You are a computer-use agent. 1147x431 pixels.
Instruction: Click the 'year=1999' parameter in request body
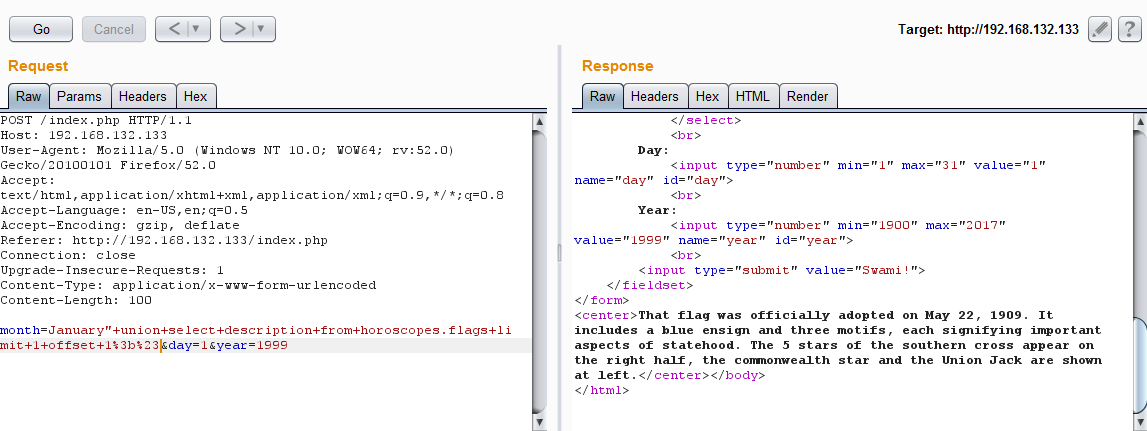(252, 345)
